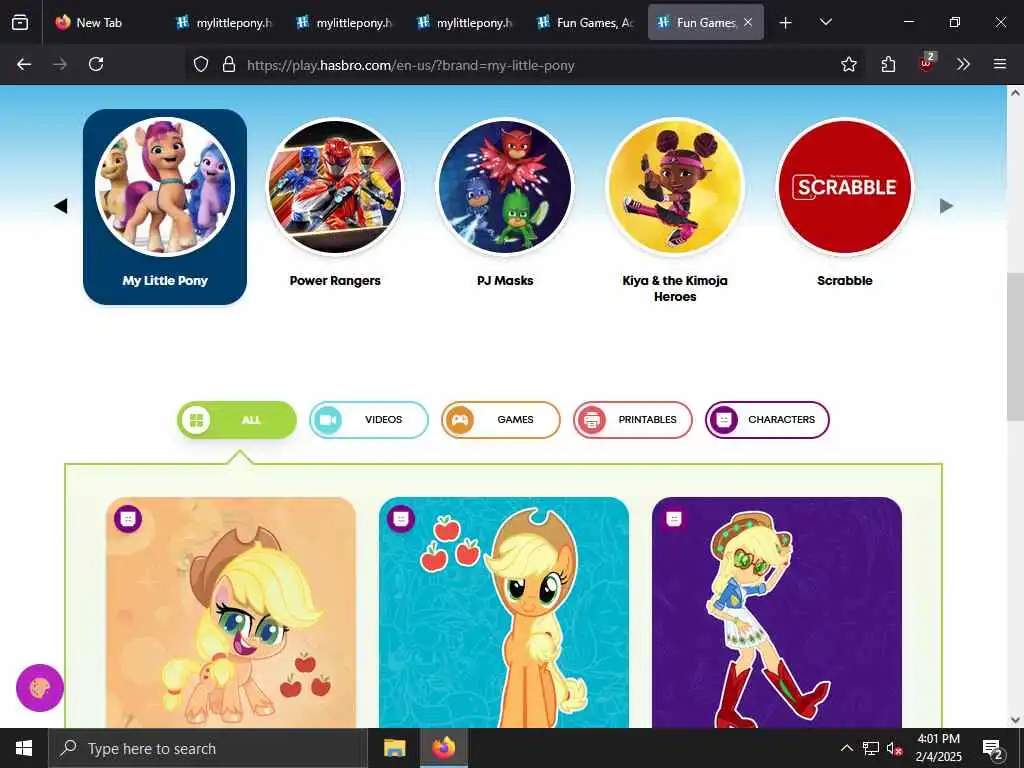Switch to the third mylittlepony.h tab
The width and height of the screenshot is (1024, 768).
tap(464, 23)
